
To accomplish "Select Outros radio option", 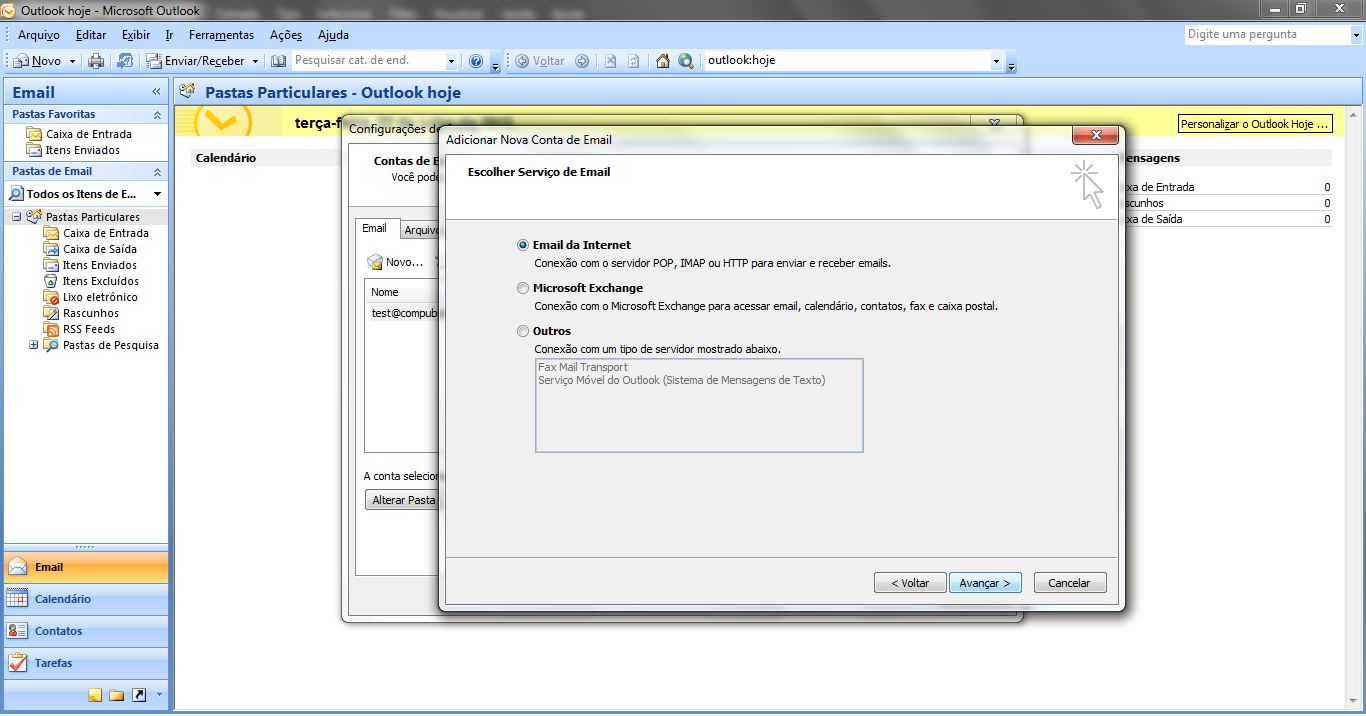I will [523, 331].
